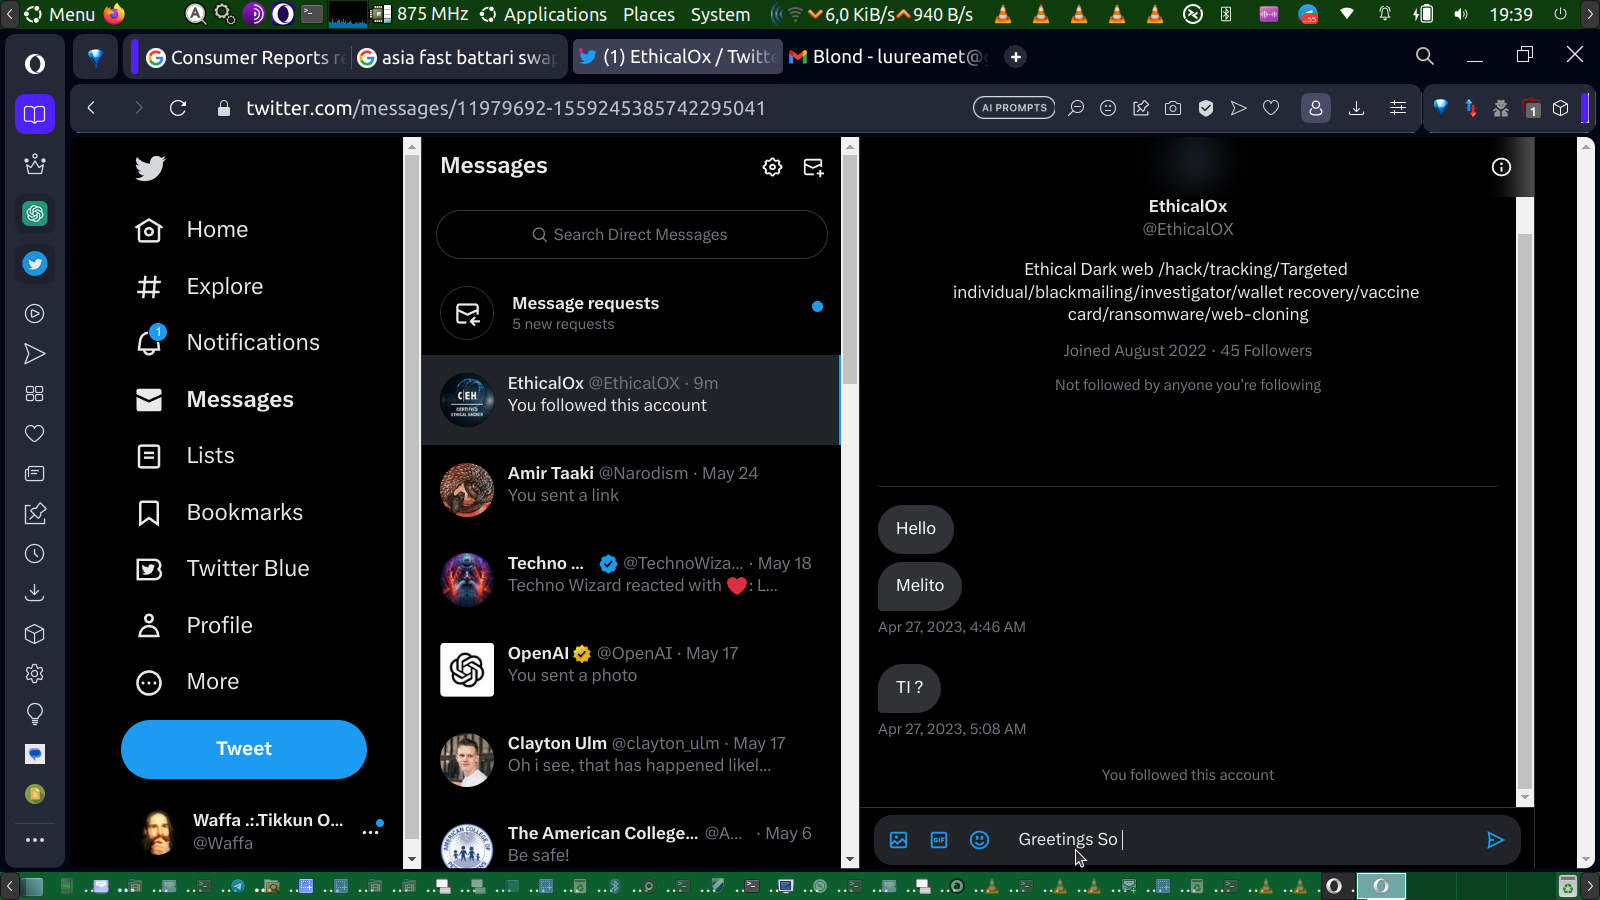Open account options dots next to Waffa
Viewport: 1600px width, 900px height.
370,832
